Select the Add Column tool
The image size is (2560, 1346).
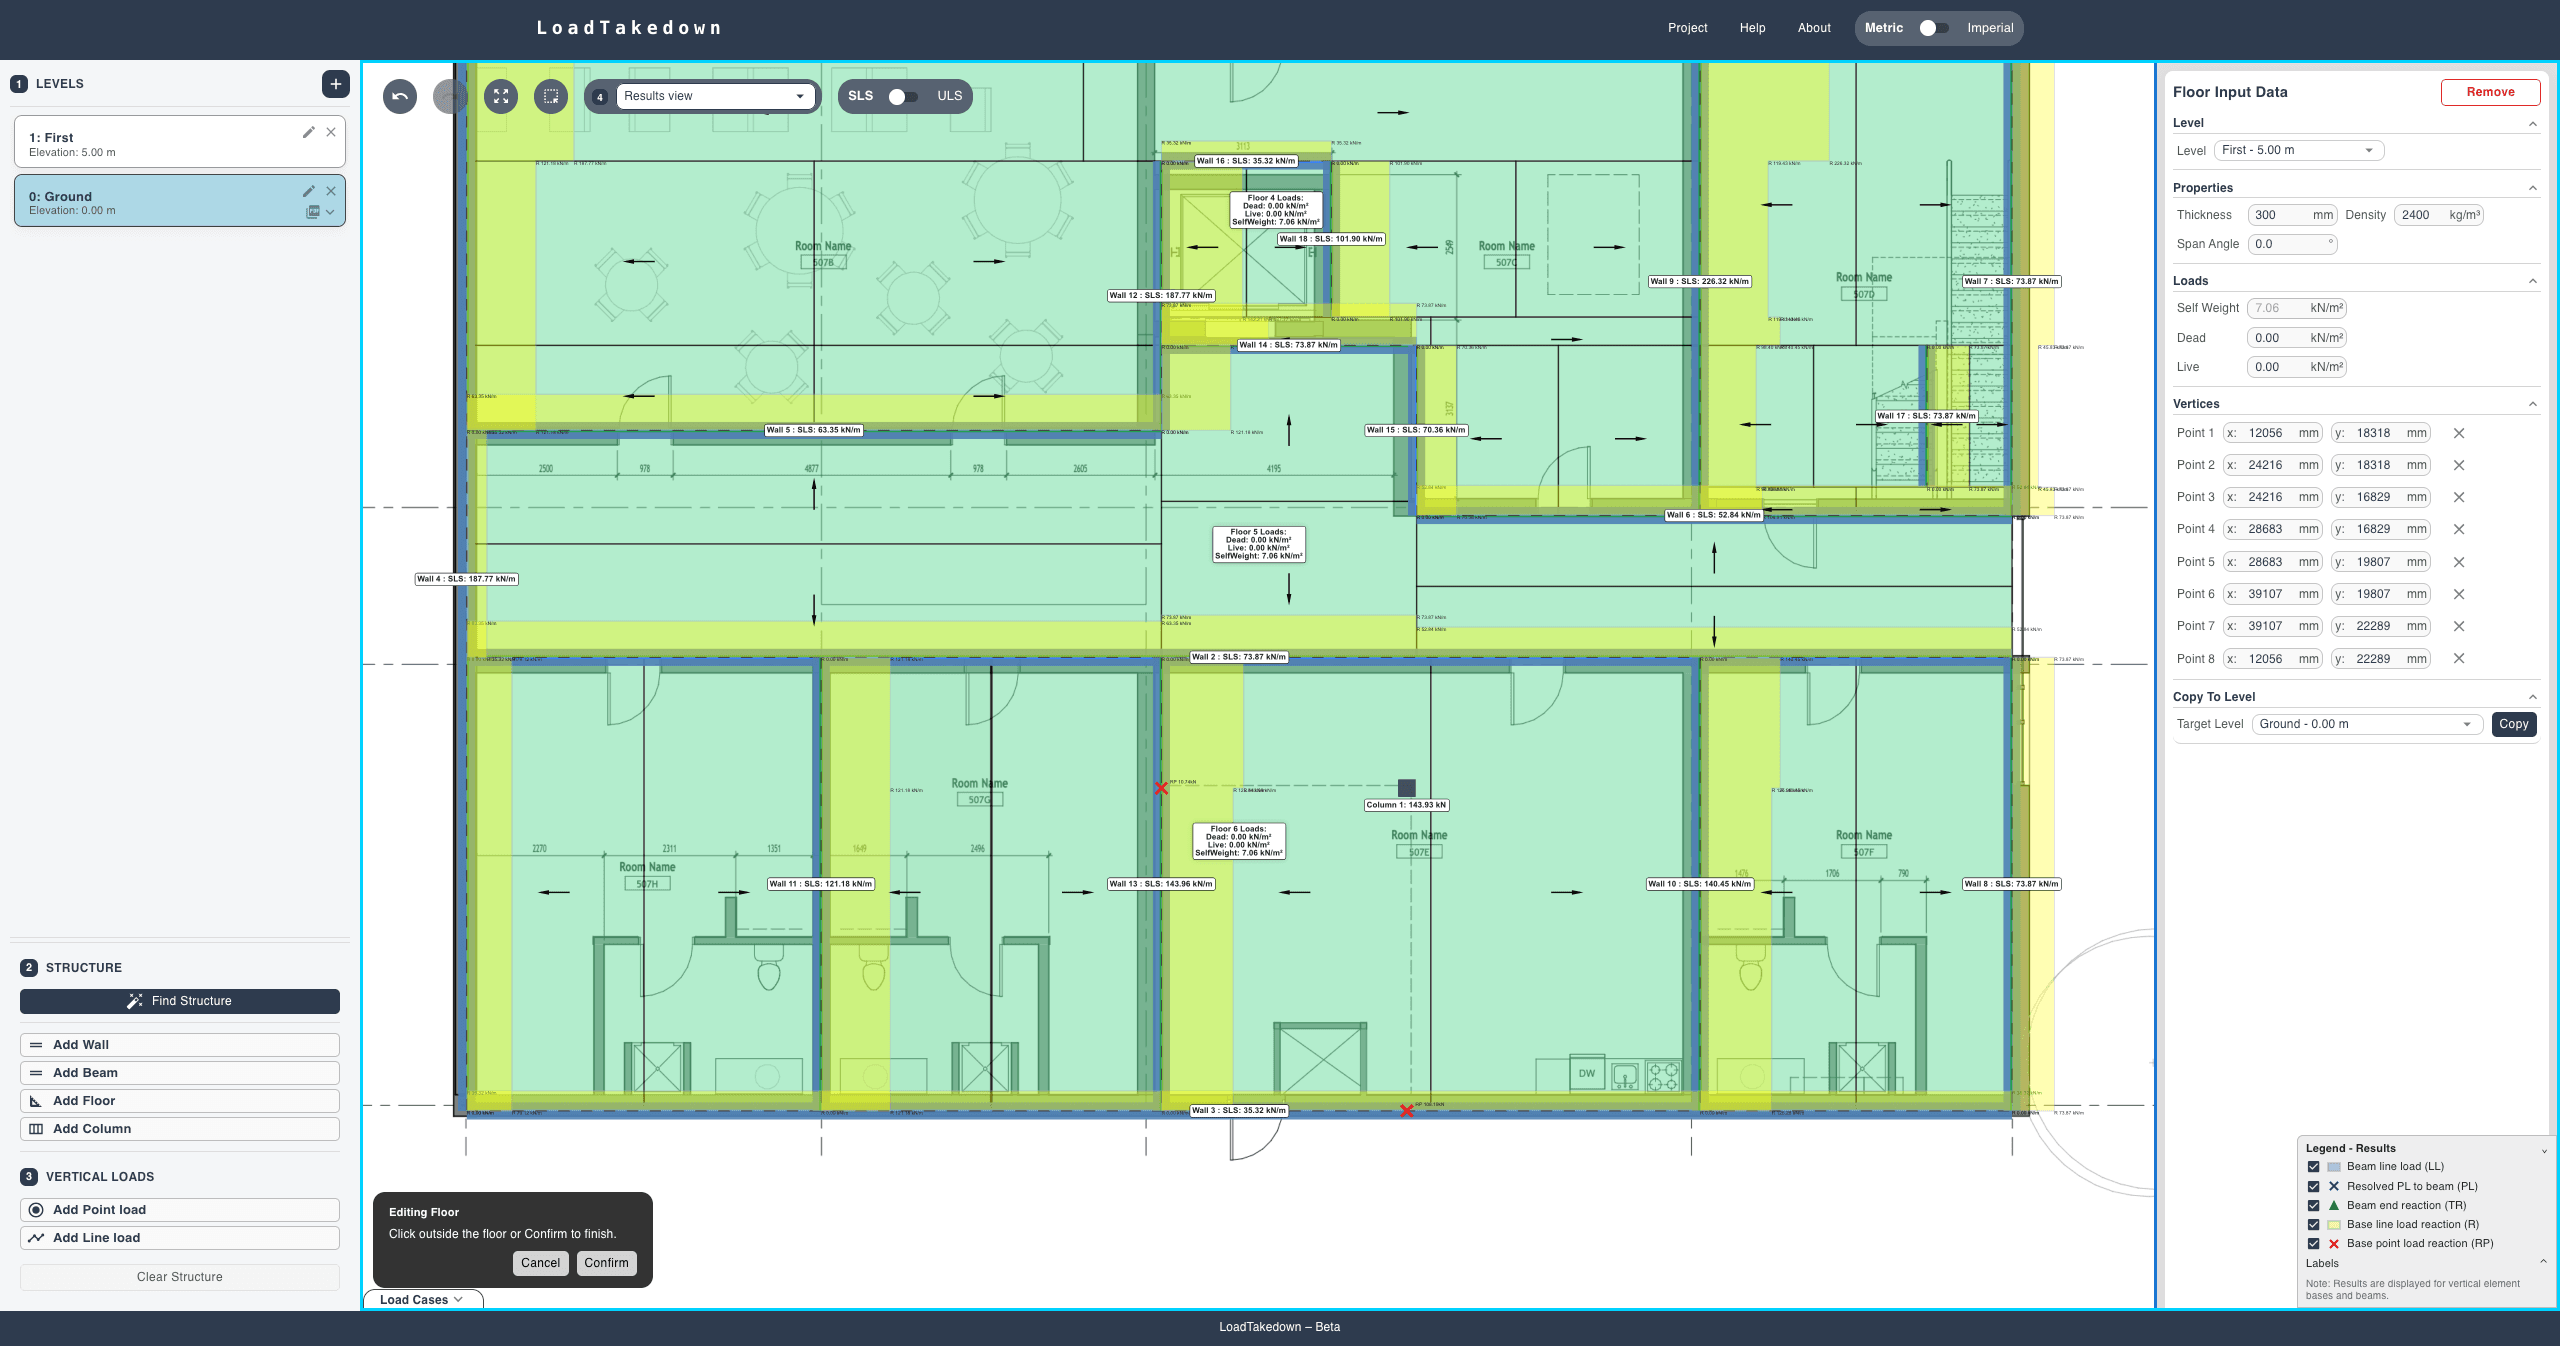coord(179,1128)
